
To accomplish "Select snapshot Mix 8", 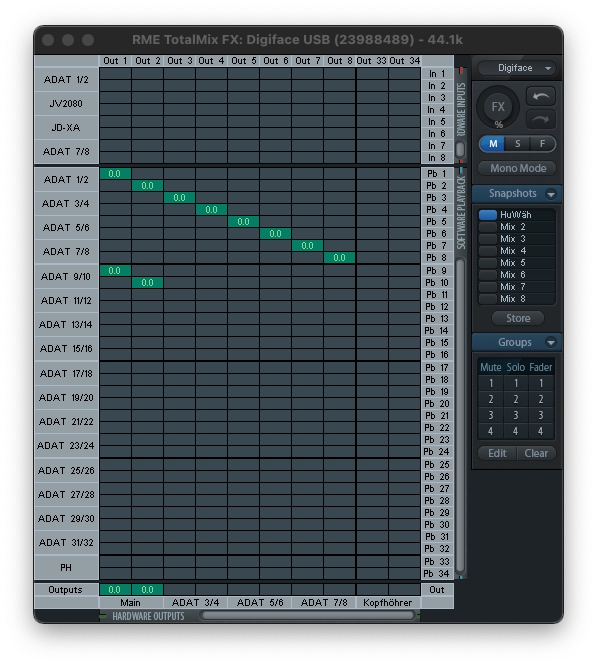I will [x=516, y=299].
